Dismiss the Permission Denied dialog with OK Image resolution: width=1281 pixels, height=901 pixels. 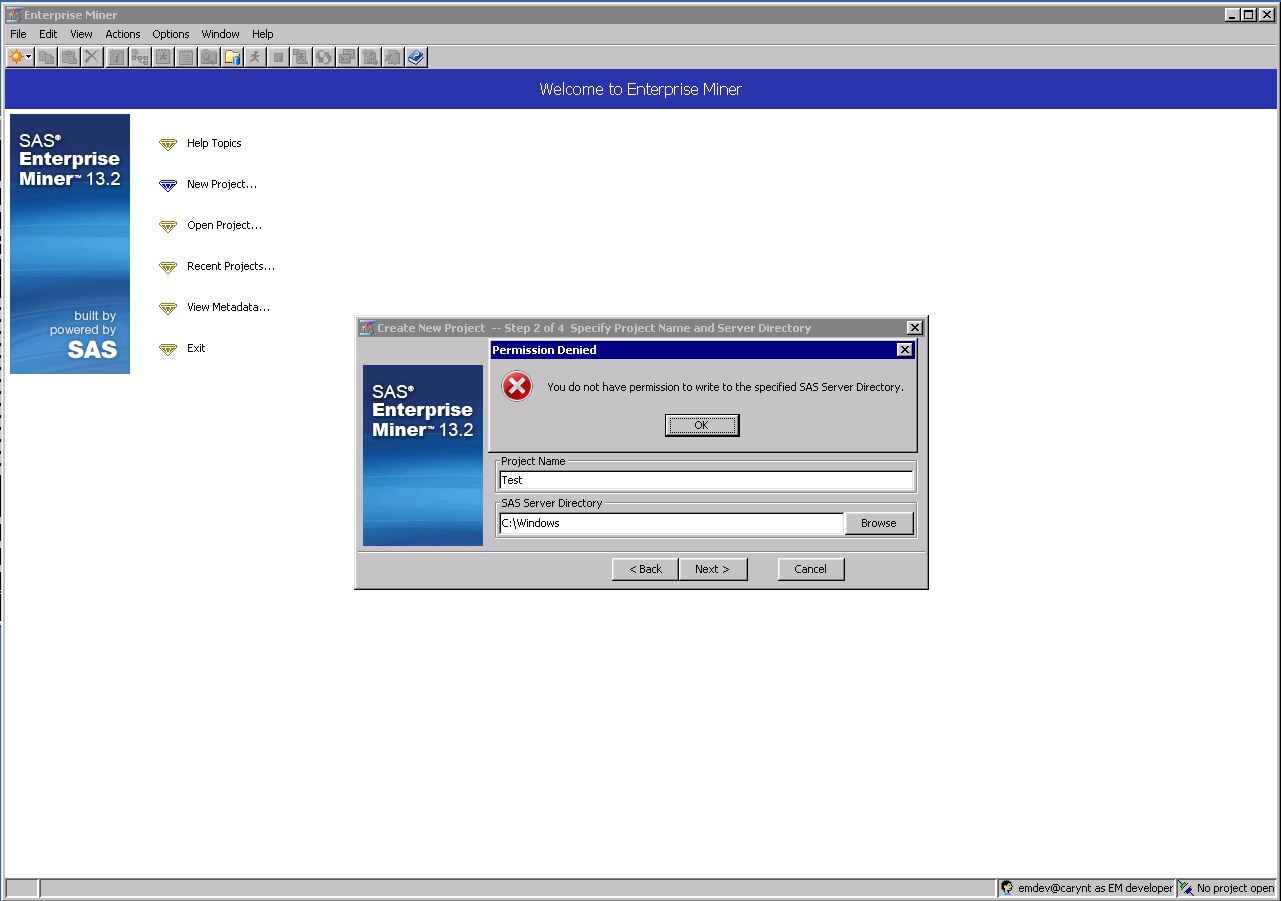(x=701, y=425)
